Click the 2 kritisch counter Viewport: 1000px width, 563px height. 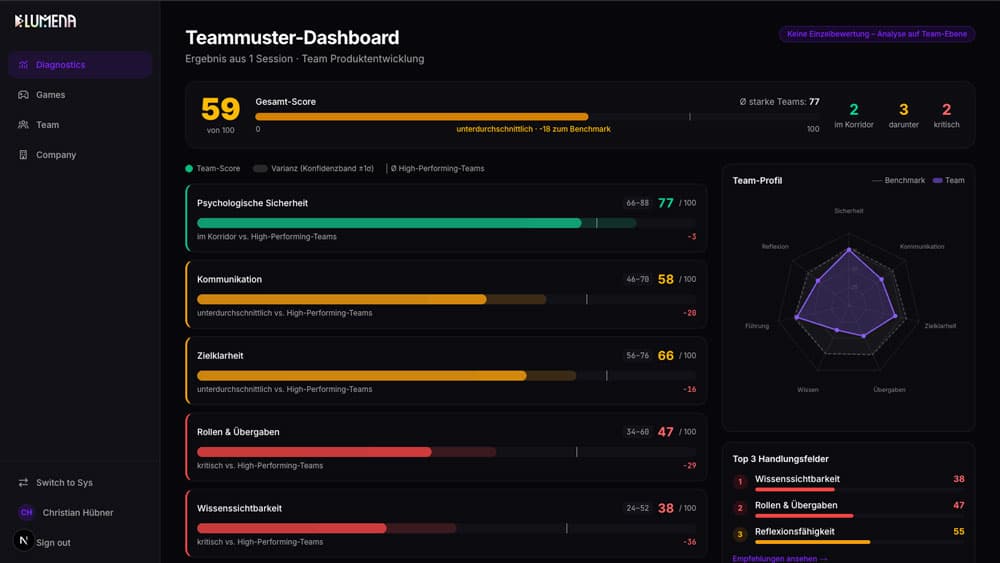[946, 115]
